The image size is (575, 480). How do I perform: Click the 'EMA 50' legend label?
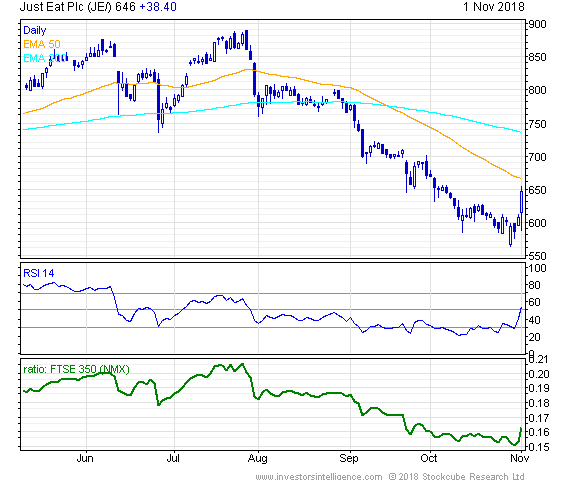click(x=42, y=44)
